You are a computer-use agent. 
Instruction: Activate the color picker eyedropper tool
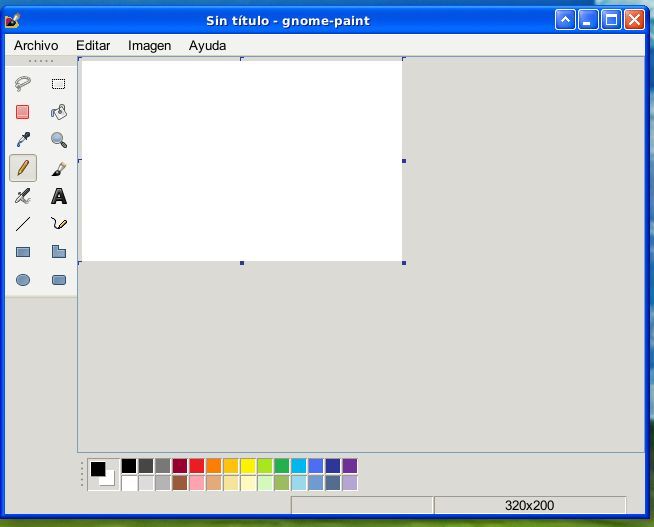[23, 140]
